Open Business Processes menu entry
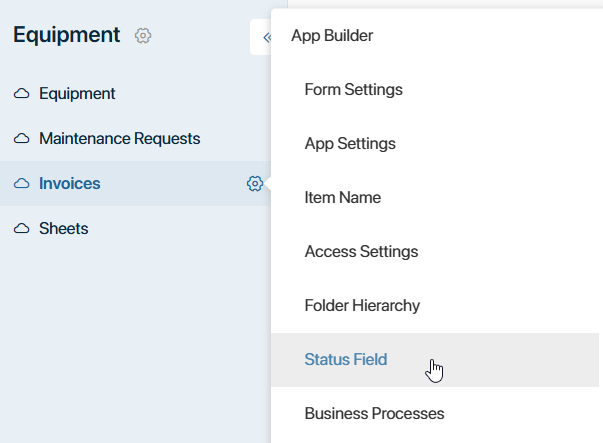 click(x=374, y=414)
